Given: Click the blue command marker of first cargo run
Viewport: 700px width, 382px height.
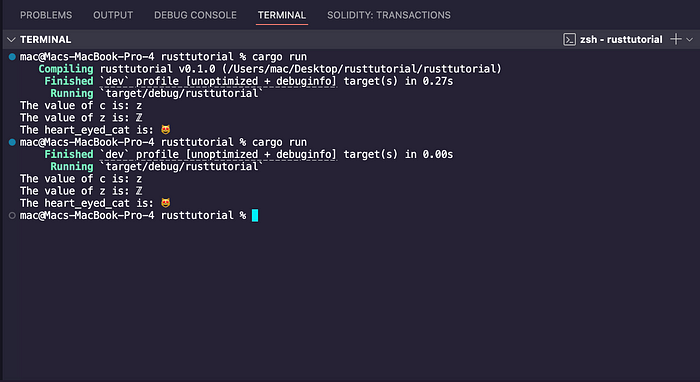Looking at the screenshot, I should coord(12,57).
